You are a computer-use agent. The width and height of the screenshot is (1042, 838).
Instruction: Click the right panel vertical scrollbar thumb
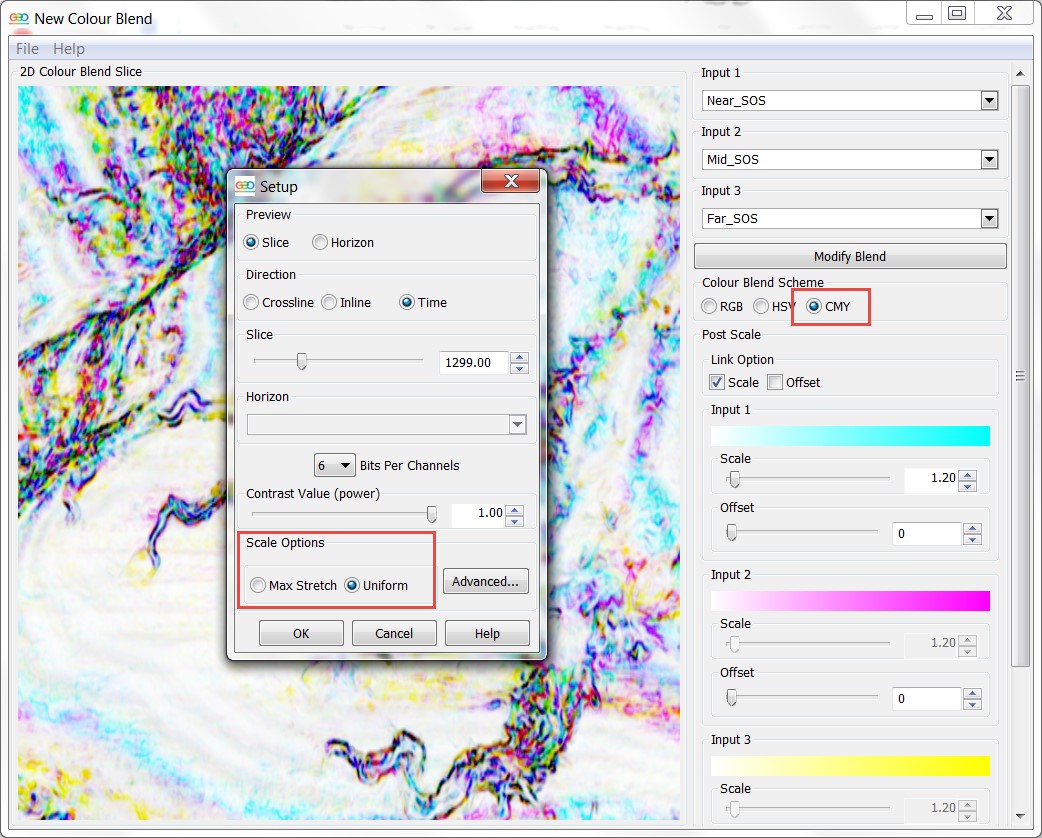1020,375
